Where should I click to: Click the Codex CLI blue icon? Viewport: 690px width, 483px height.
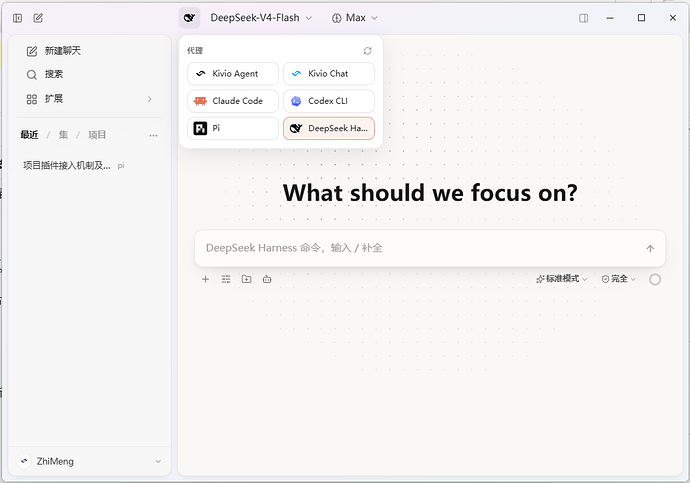click(x=296, y=101)
